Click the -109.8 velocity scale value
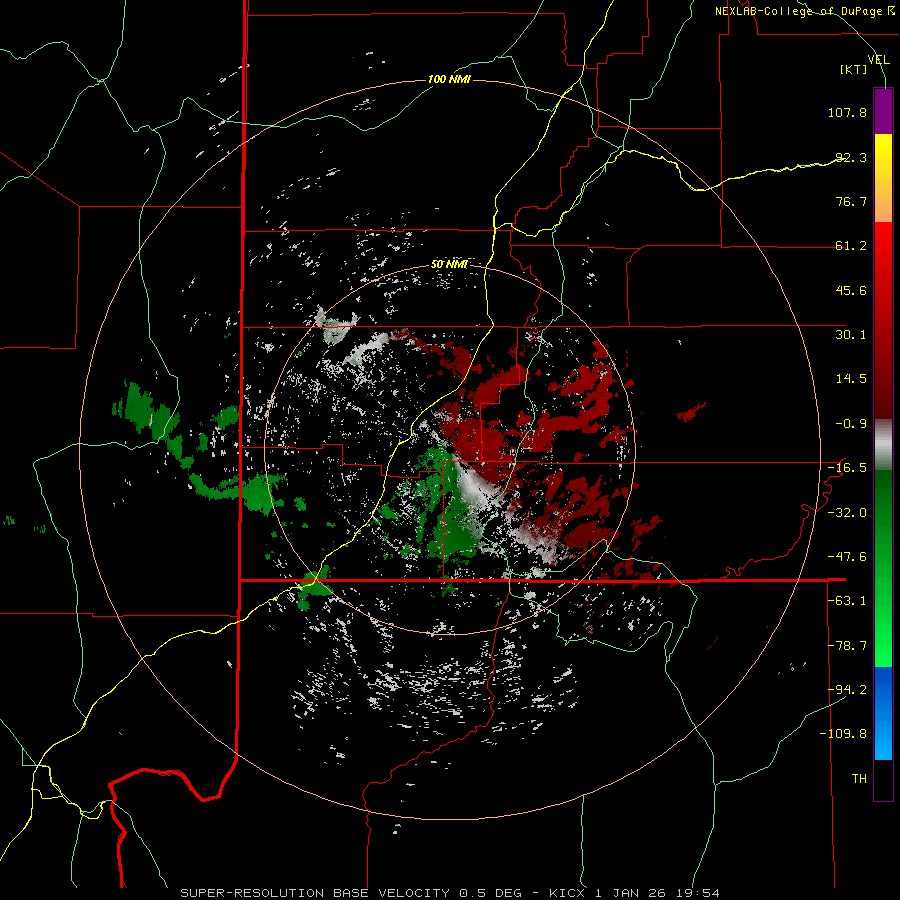Viewport: 900px width, 900px height. coord(843,734)
